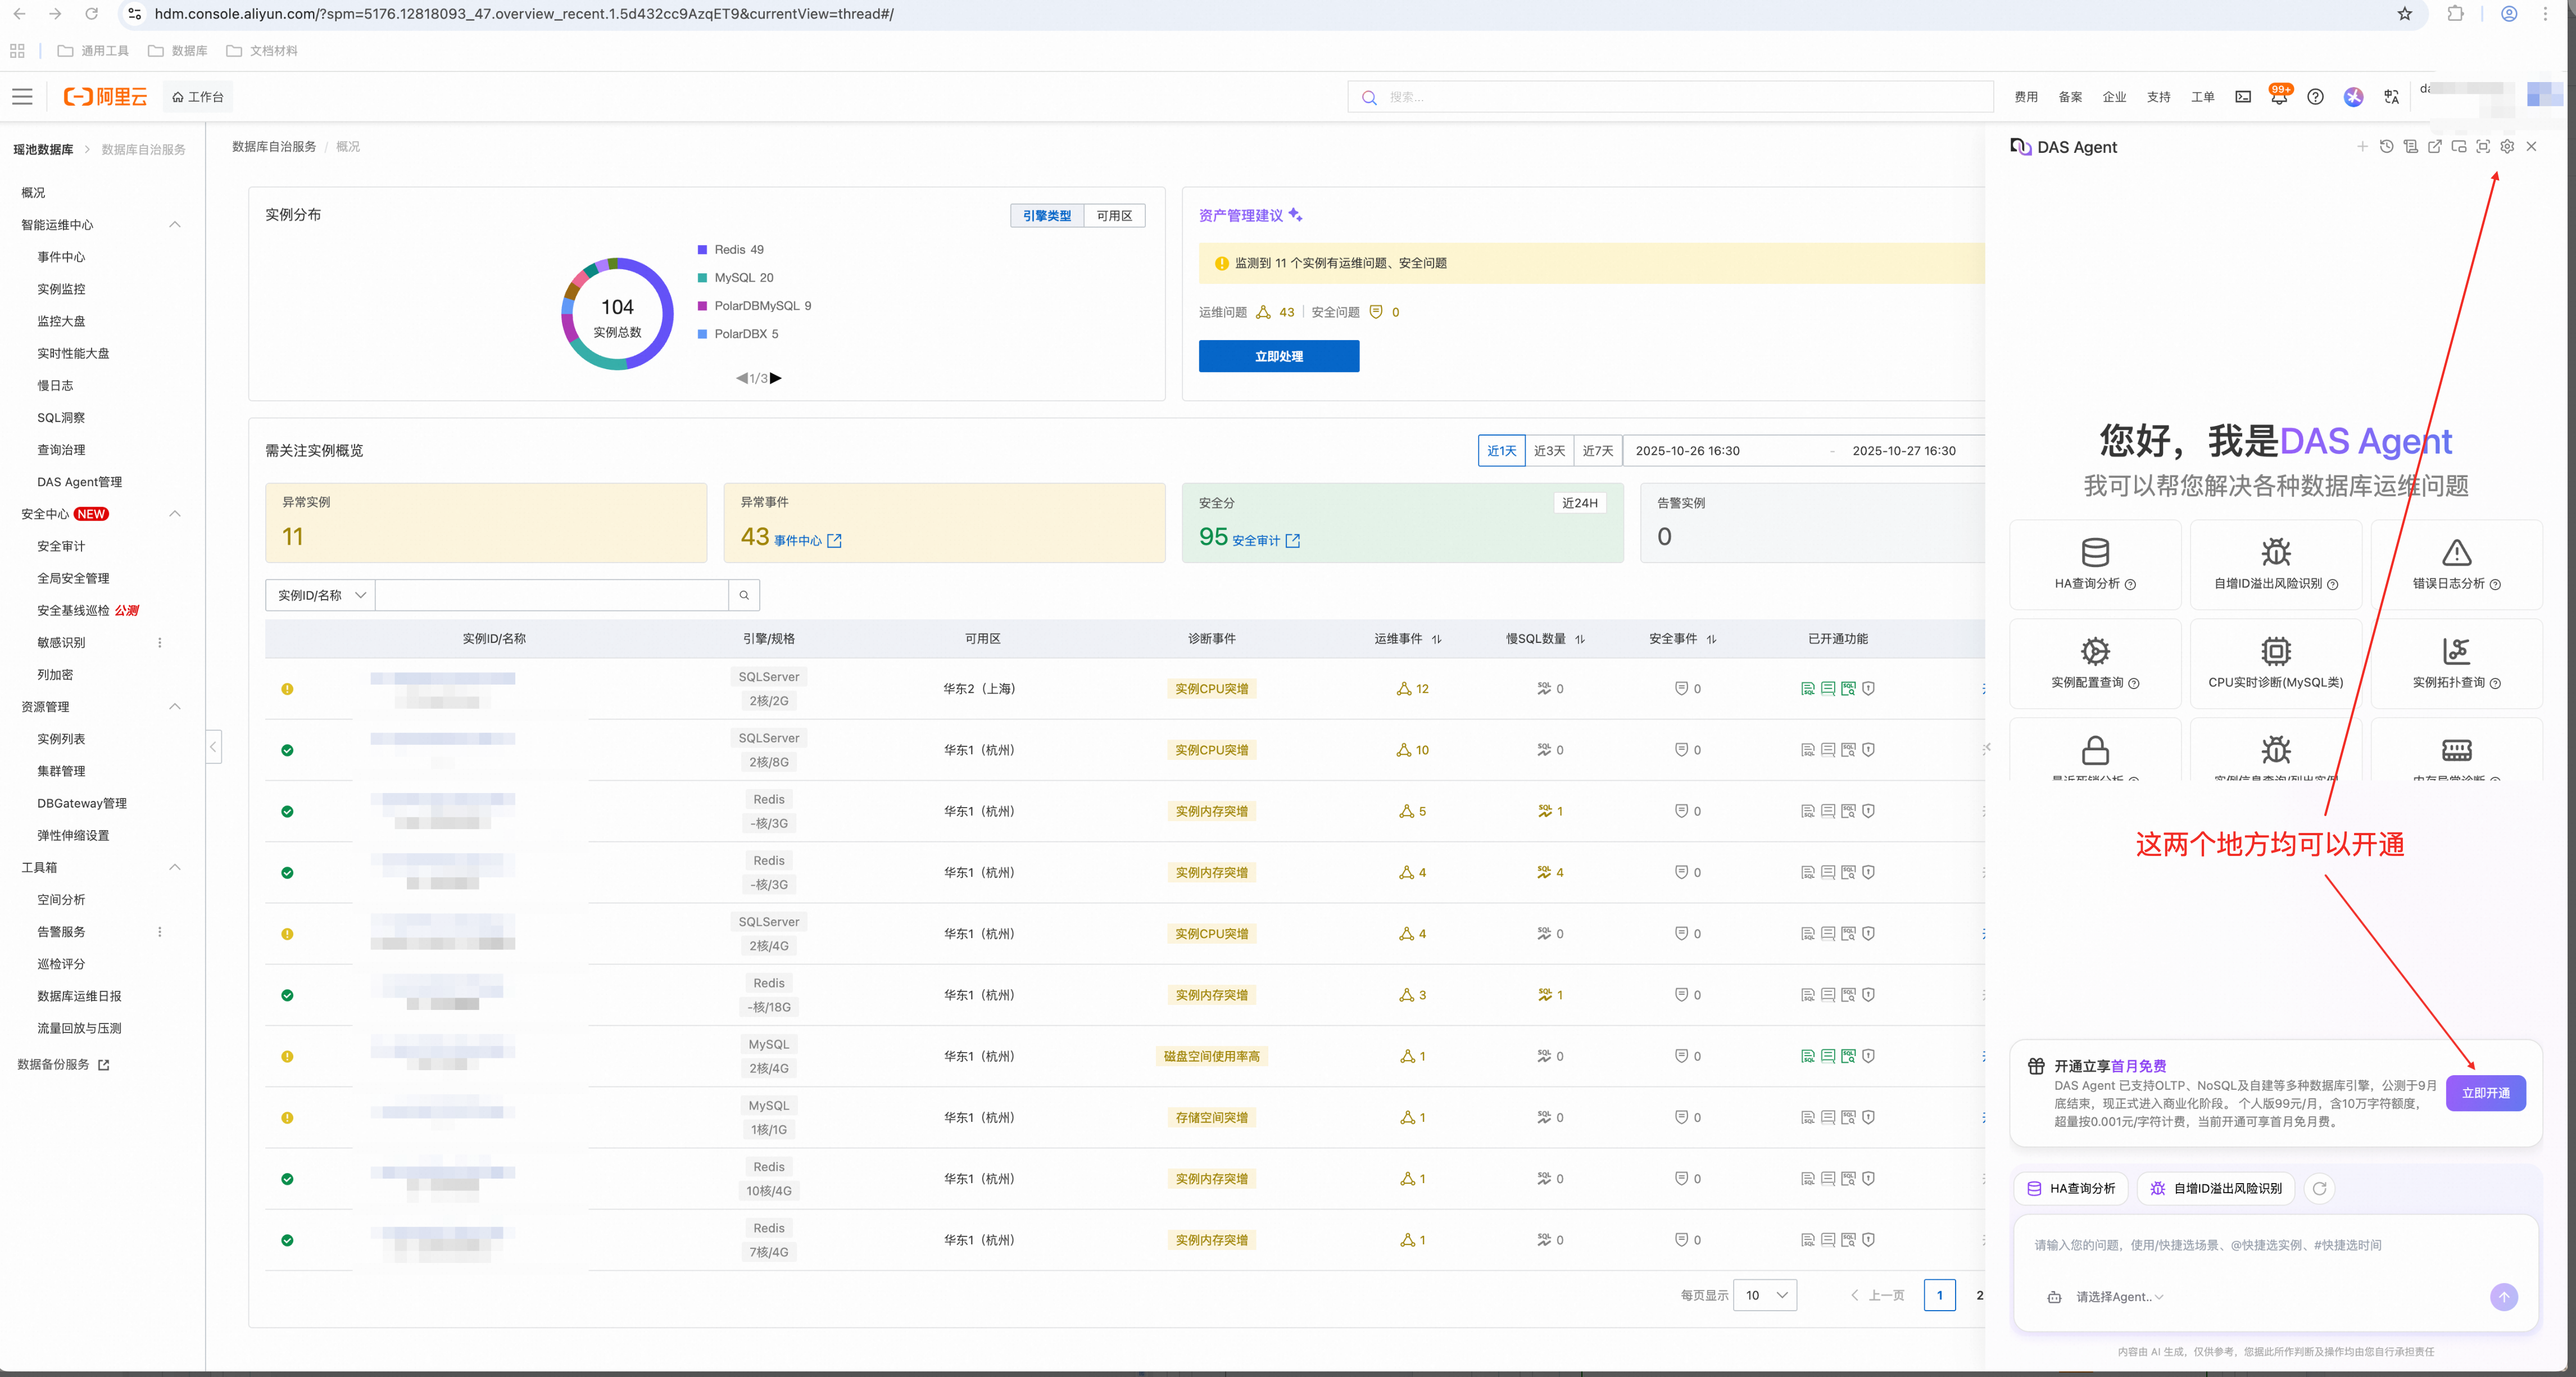Open DAS Agent in new window icon

click(x=2435, y=147)
